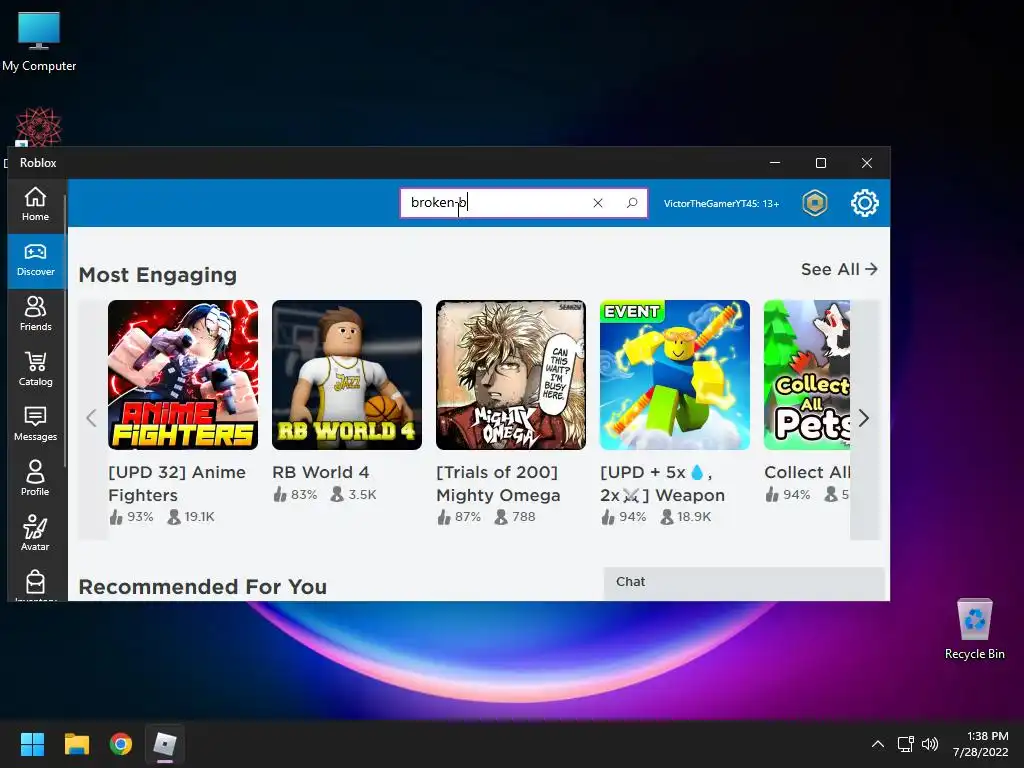The height and width of the screenshot is (768, 1024).
Task: Open the Anime Fighters game thumbnail
Action: pyautogui.click(x=183, y=375)
